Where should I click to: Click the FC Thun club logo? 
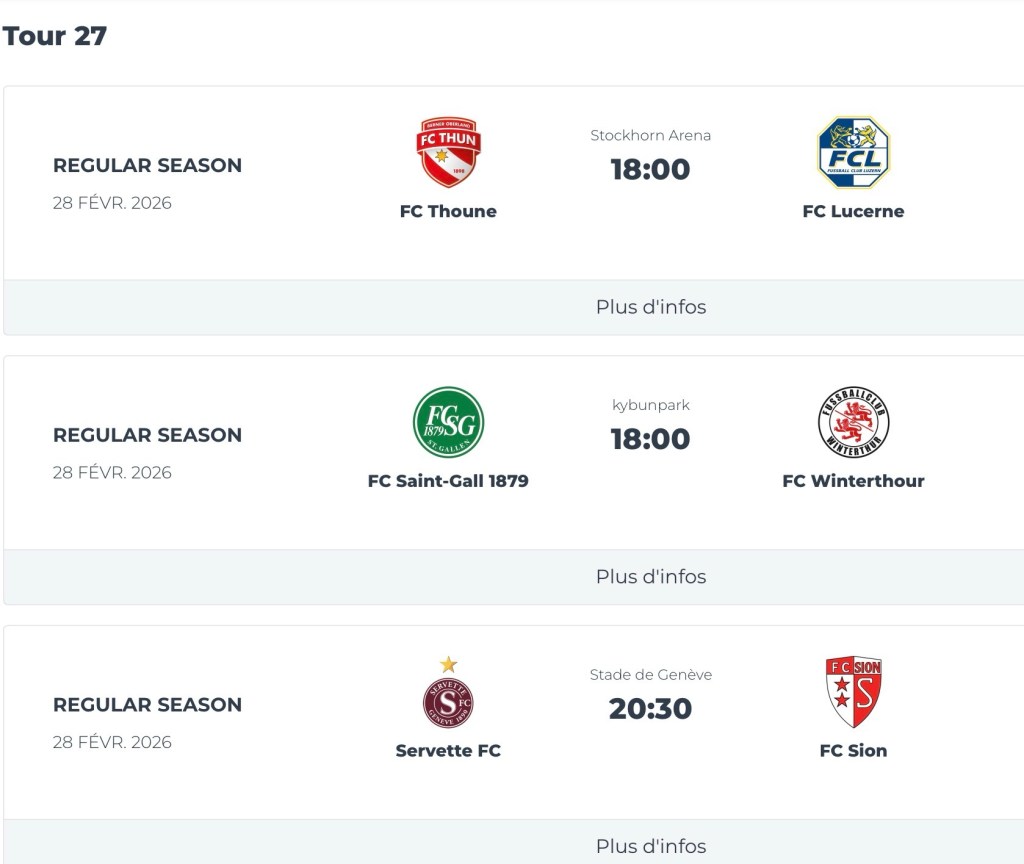point(447,153)
